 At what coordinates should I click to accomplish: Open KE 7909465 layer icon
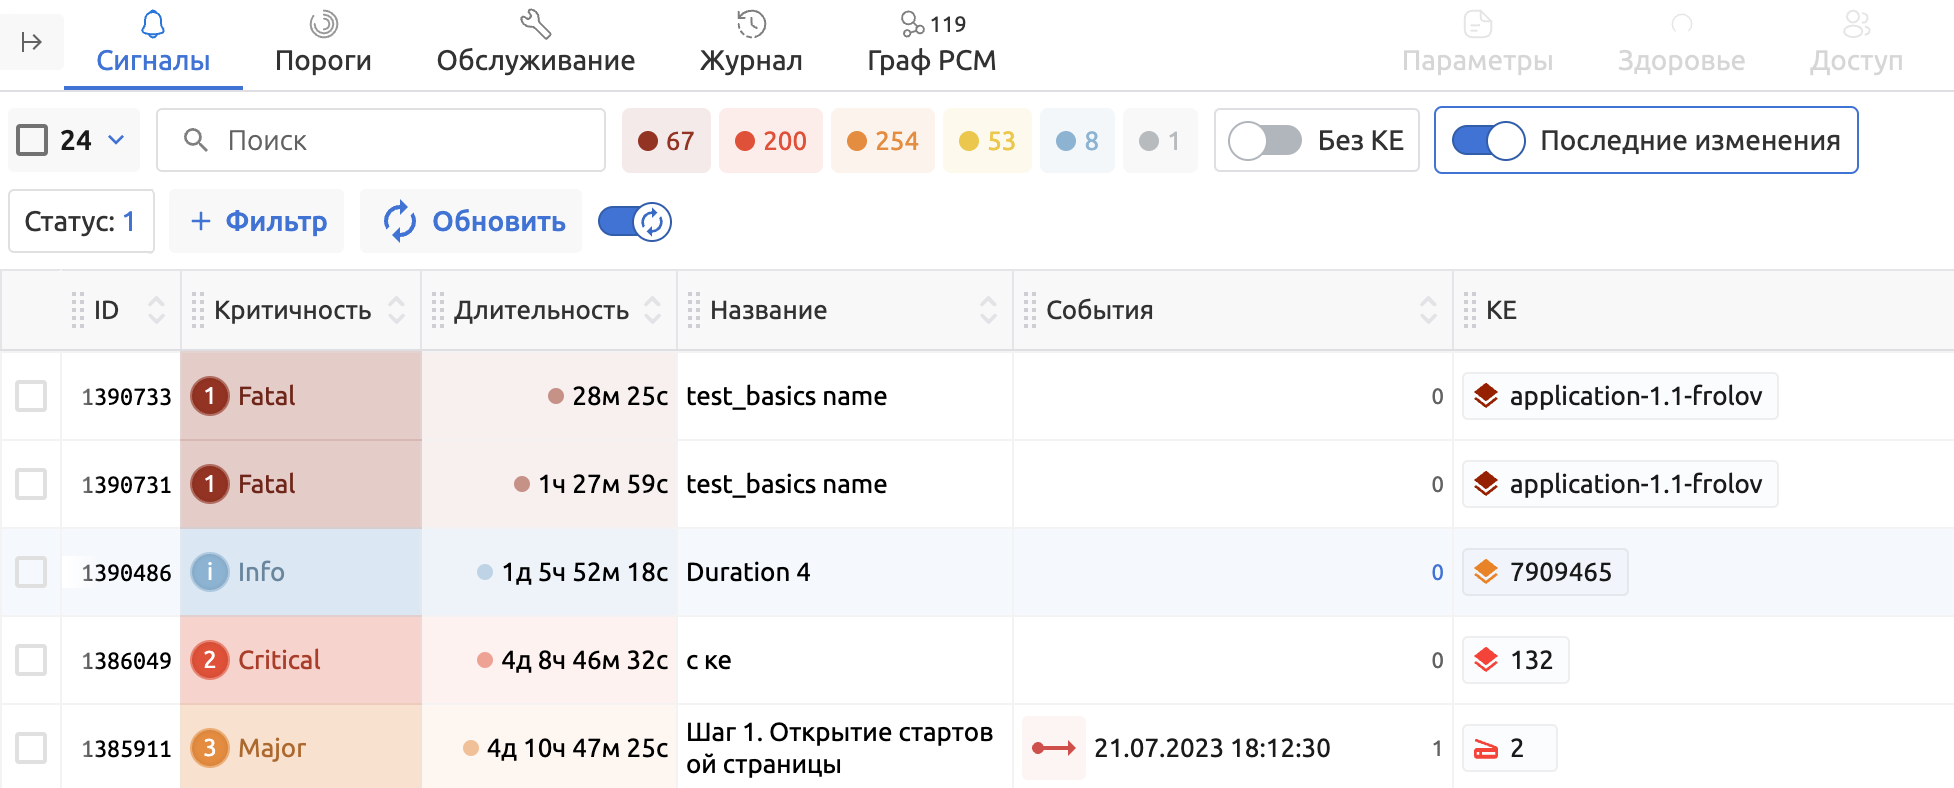1486,572
